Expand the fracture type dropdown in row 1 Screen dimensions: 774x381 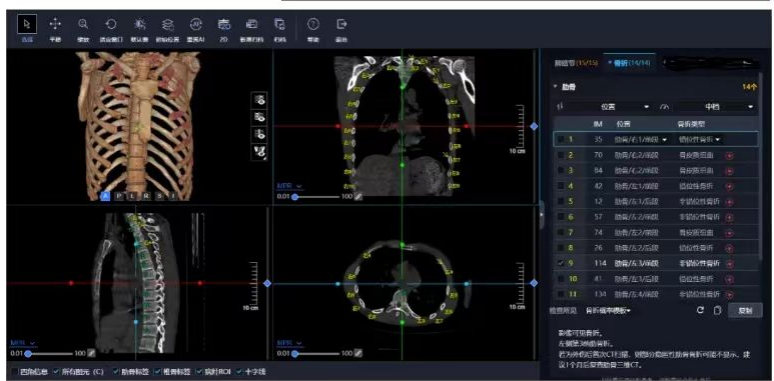[x=700, y=140]
